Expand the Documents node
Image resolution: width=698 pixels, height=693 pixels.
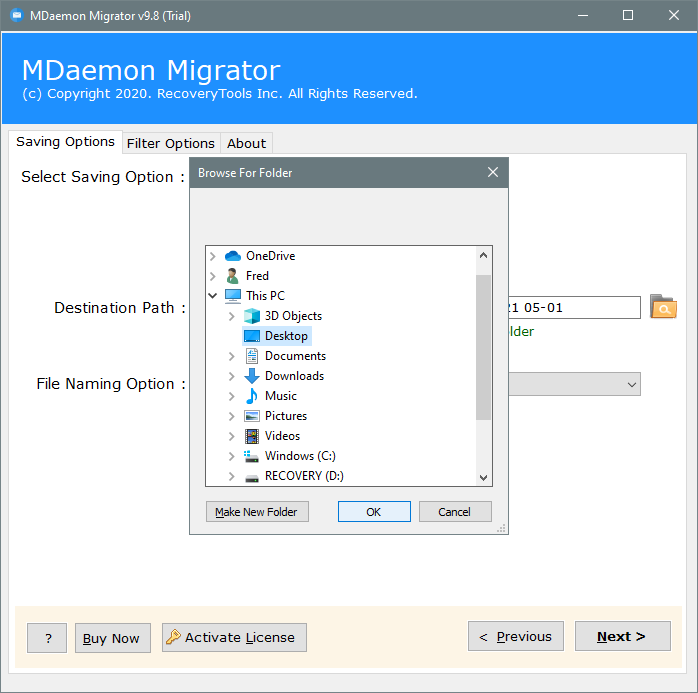click(x=231, y=356)
